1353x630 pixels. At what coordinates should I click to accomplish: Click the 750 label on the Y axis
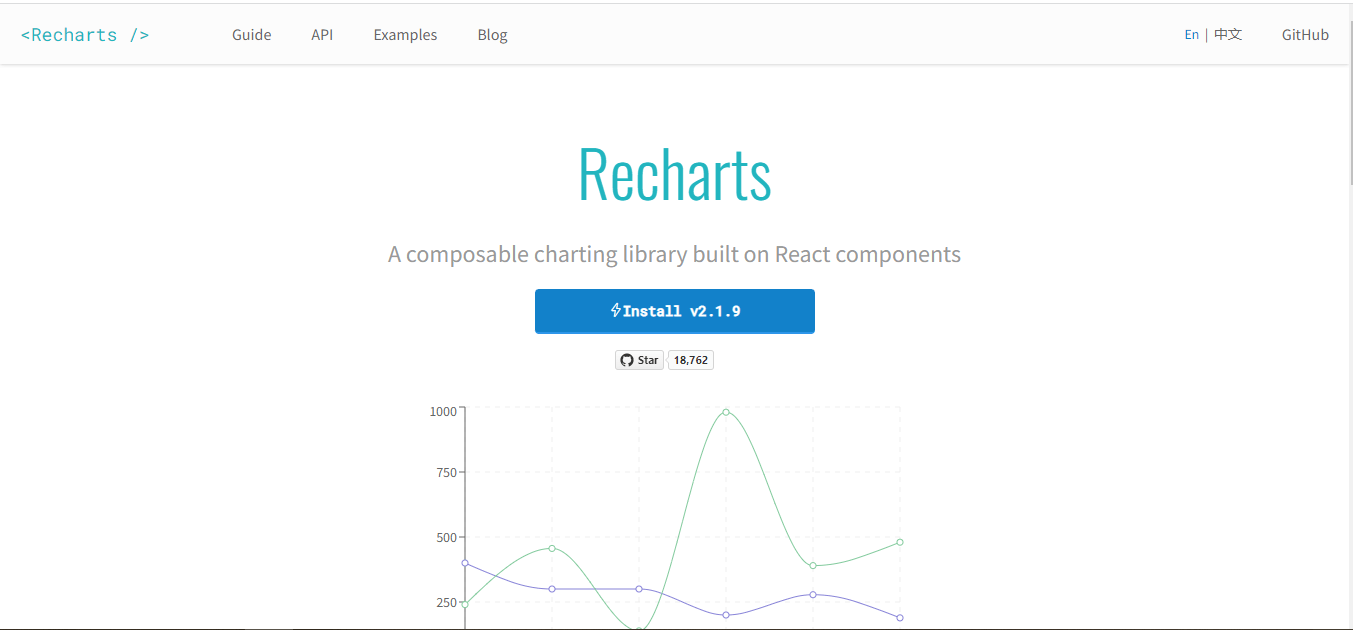(445, 470)
